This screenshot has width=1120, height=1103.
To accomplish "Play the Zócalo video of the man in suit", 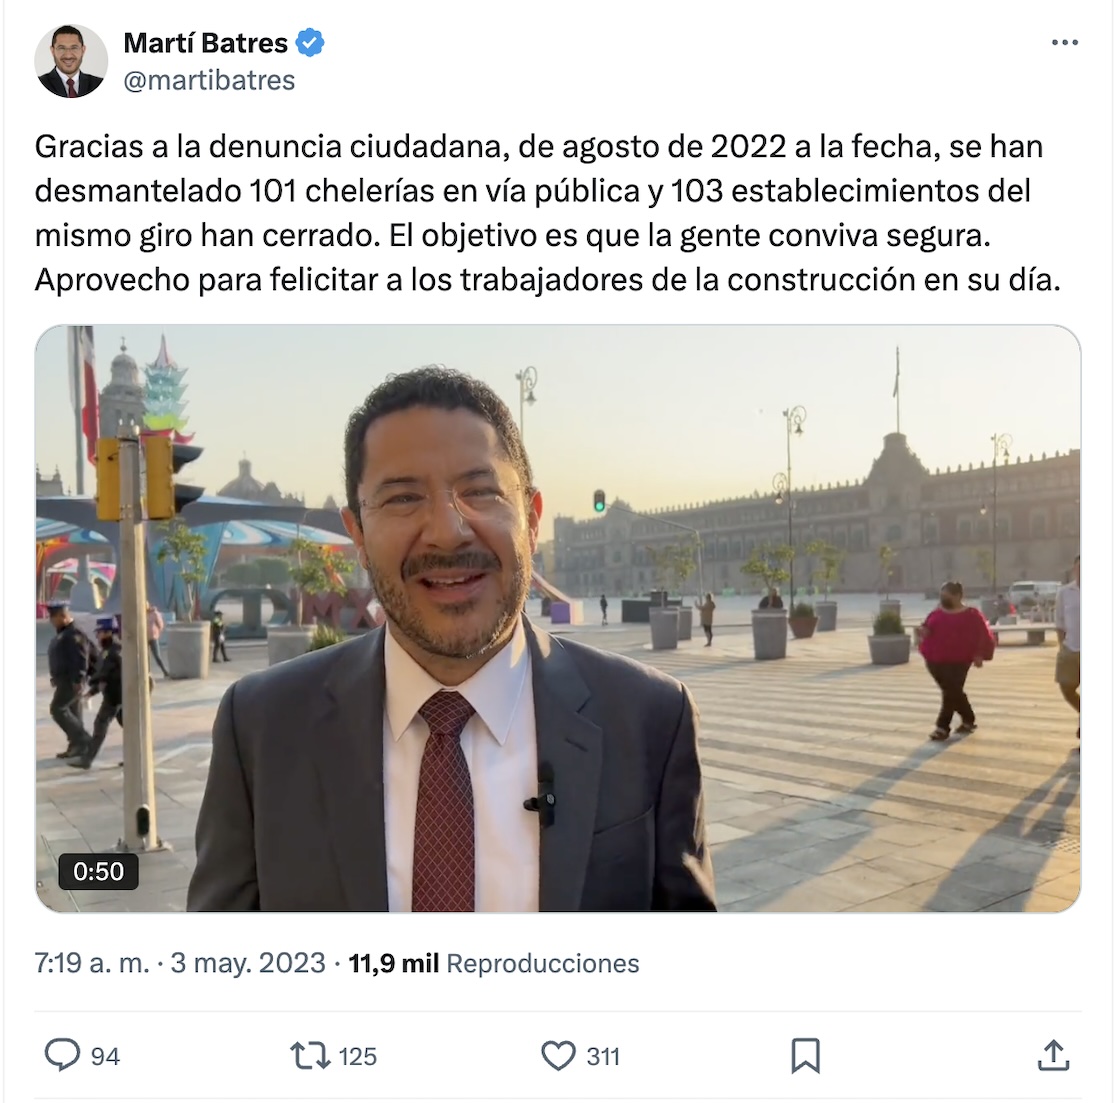I will [558, 619].
